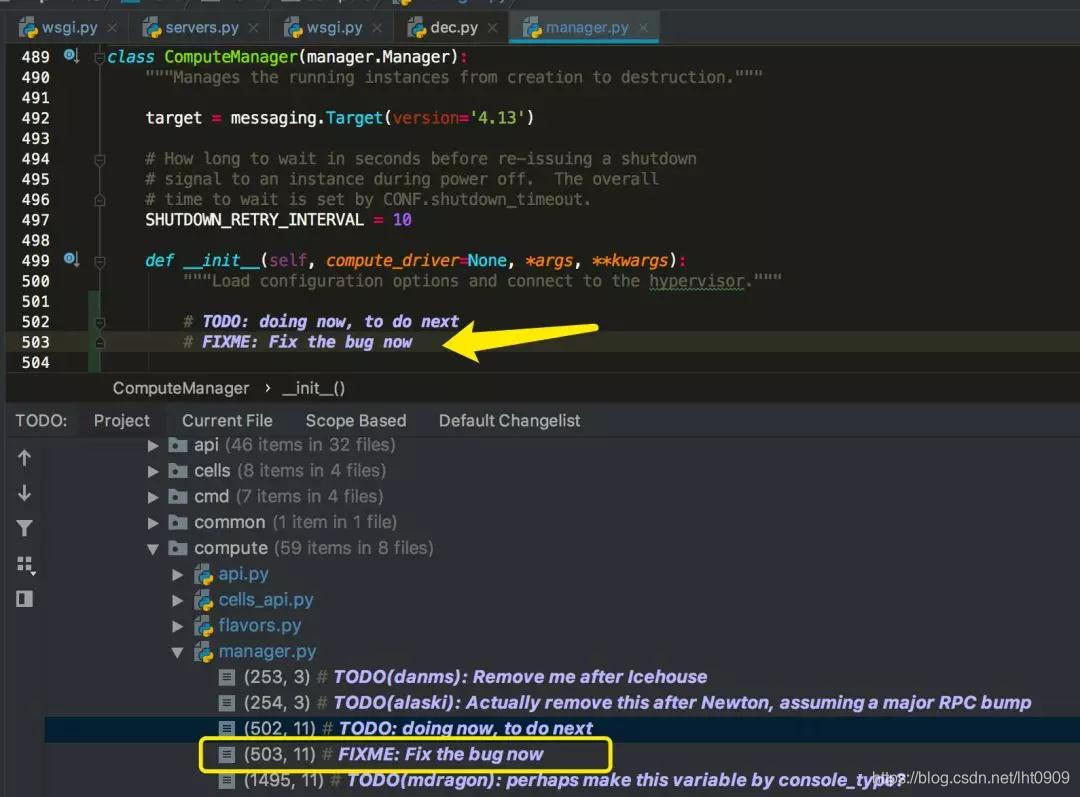Place cursor on the FIXME comment line 503

(x=298, y=342)
